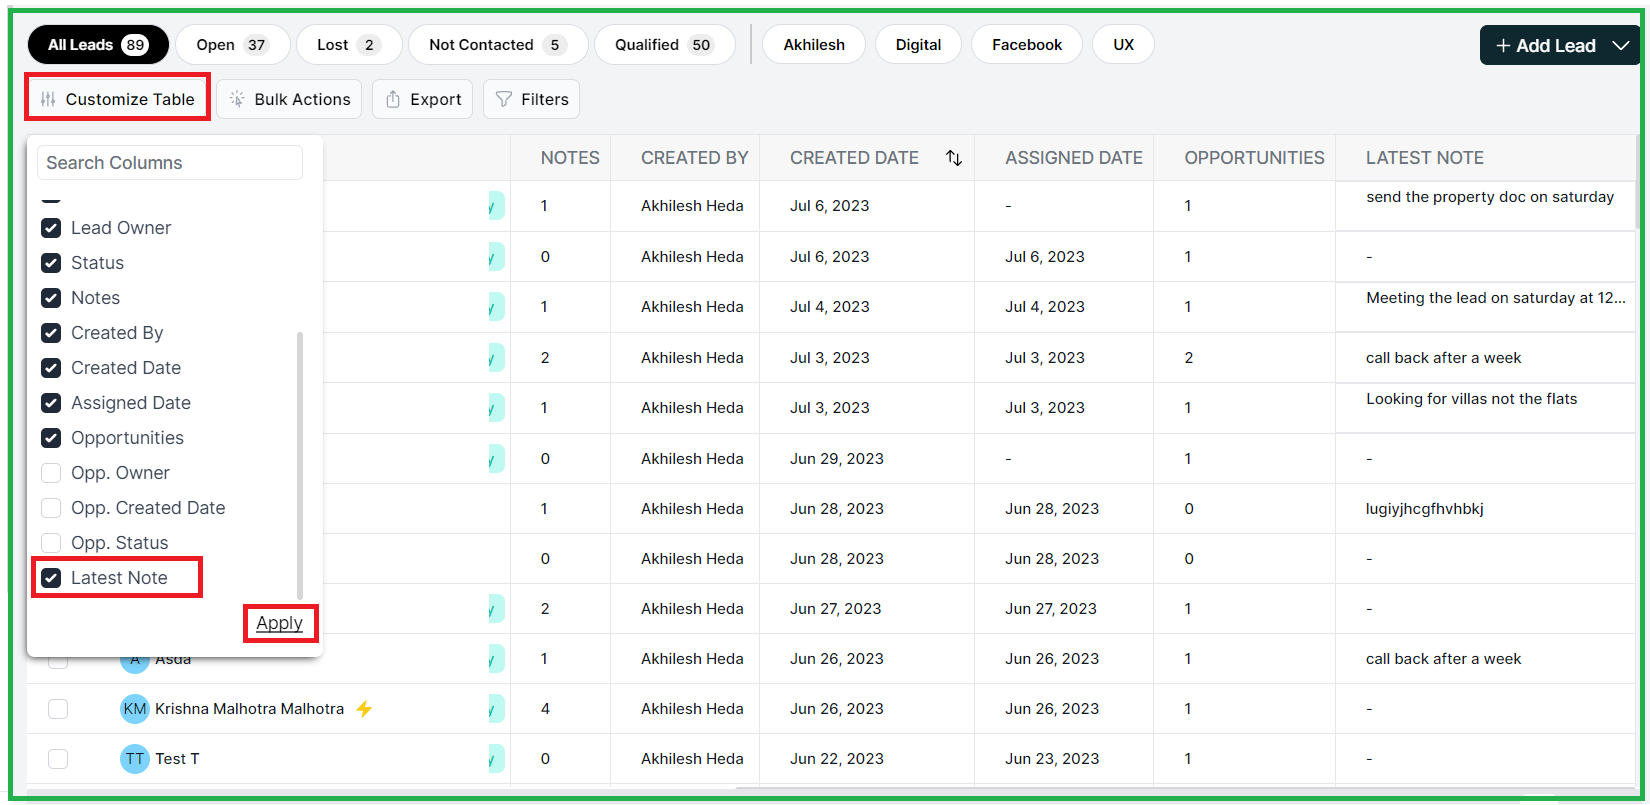Select the Facebook saved view

tap(1027, 45)
